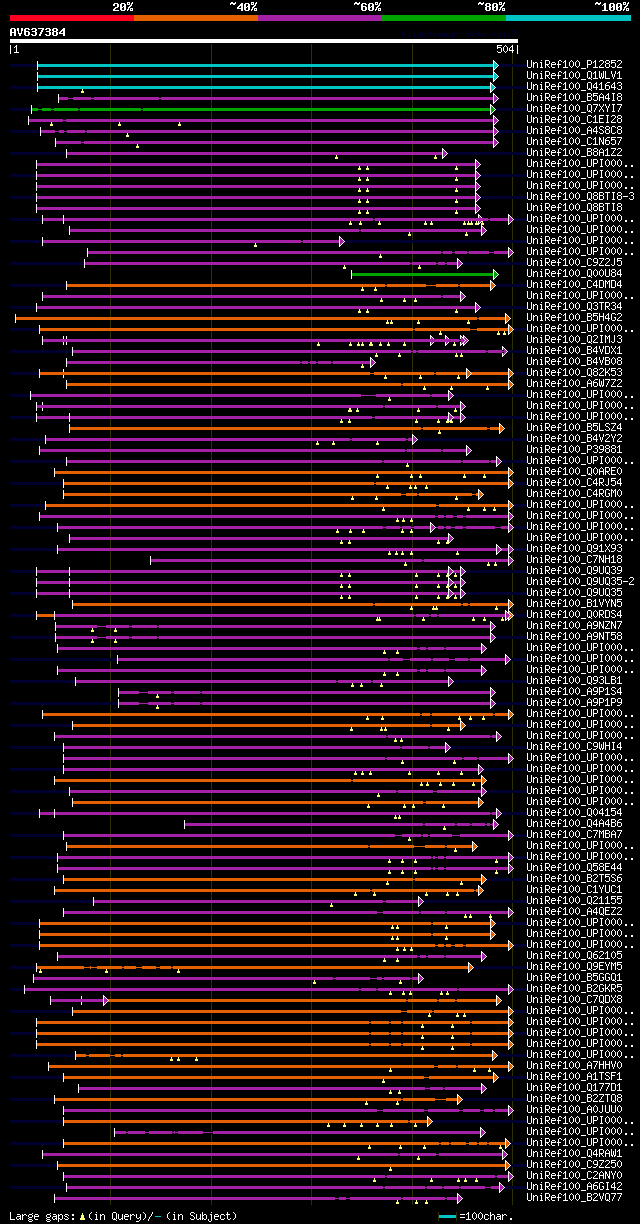Open the UniRef100_Q04154 record
Screen dimensions: 640x1224
point(575,812)
